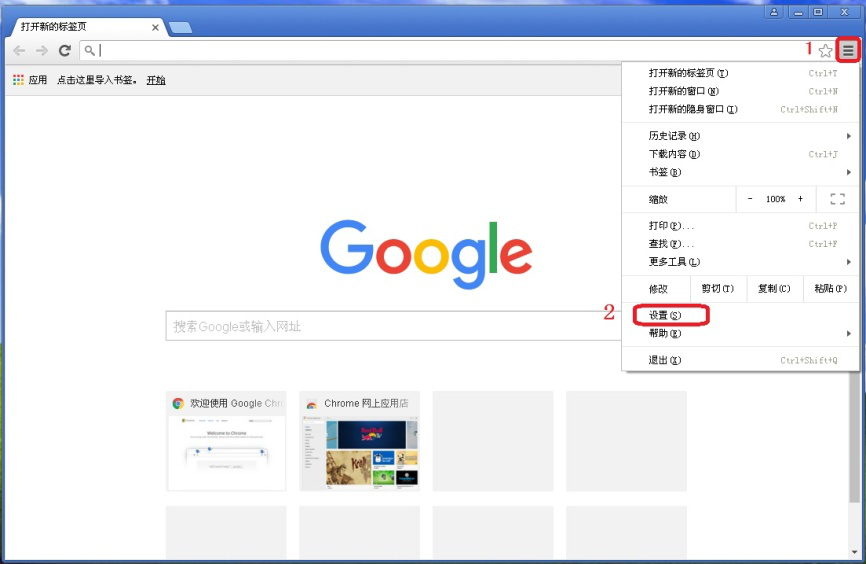The height and width of the screenshot is (564, 866).
Task: Select 退出 to quit Chrome
Action: 740,360
